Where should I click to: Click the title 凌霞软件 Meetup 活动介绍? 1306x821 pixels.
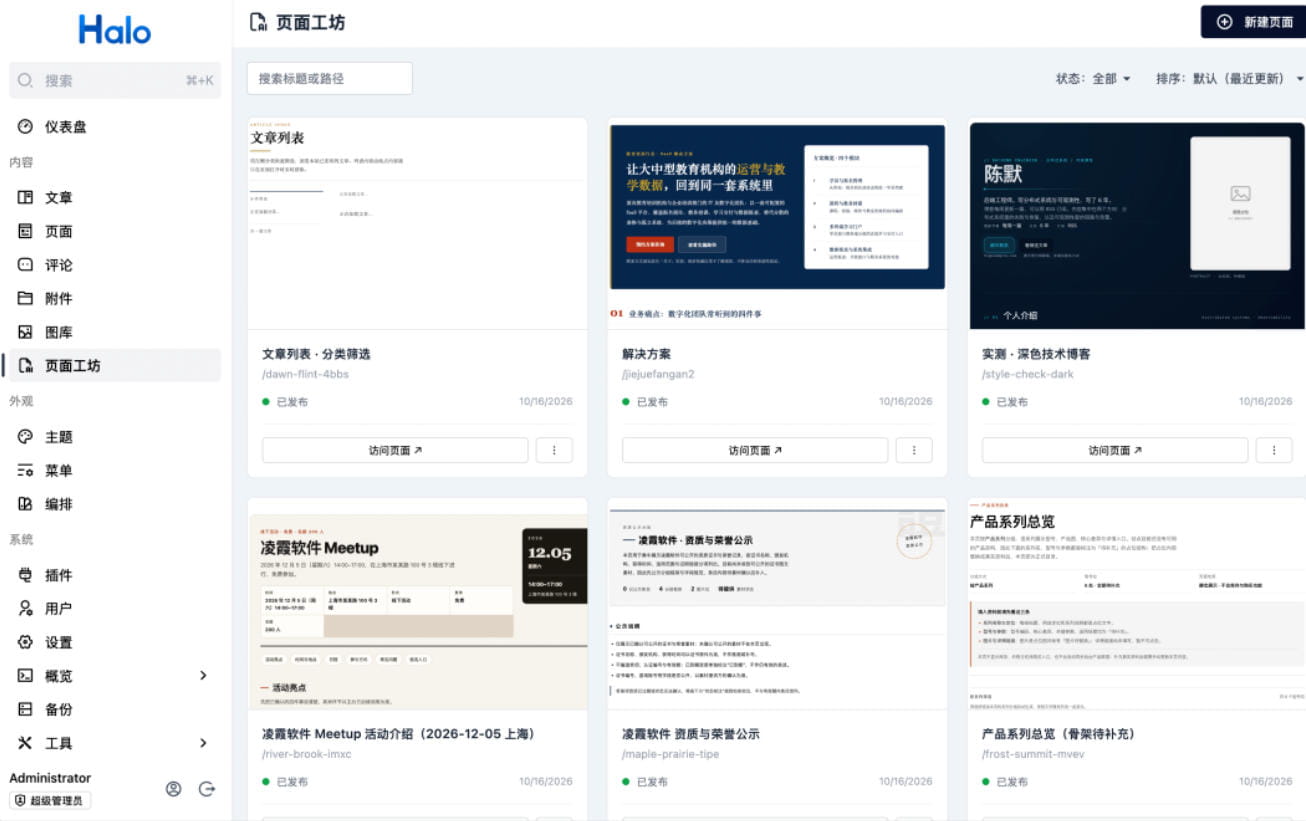click(398, 734)
